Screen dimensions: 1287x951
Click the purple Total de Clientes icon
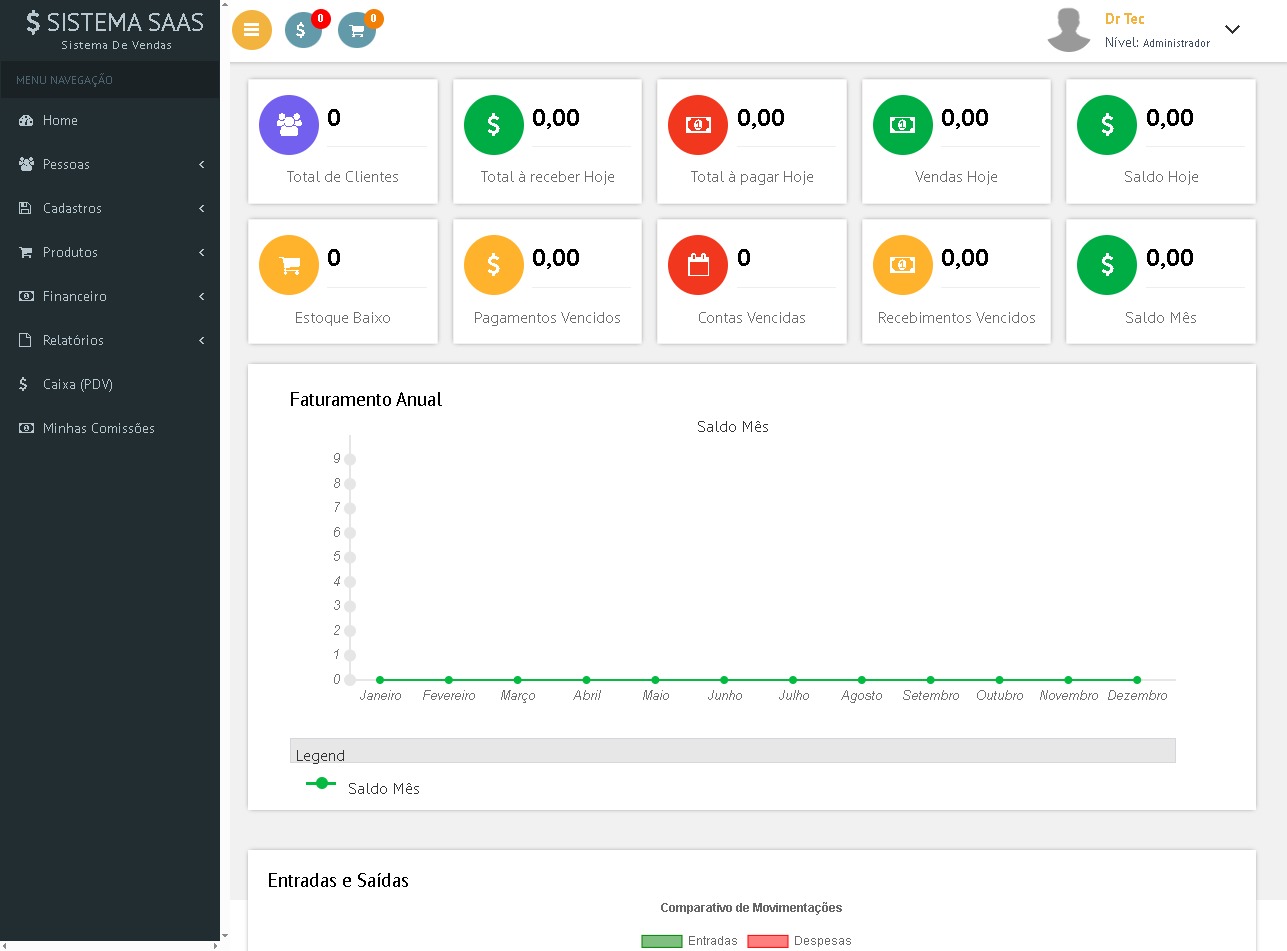pyautogui.click(x=289, y=125)
